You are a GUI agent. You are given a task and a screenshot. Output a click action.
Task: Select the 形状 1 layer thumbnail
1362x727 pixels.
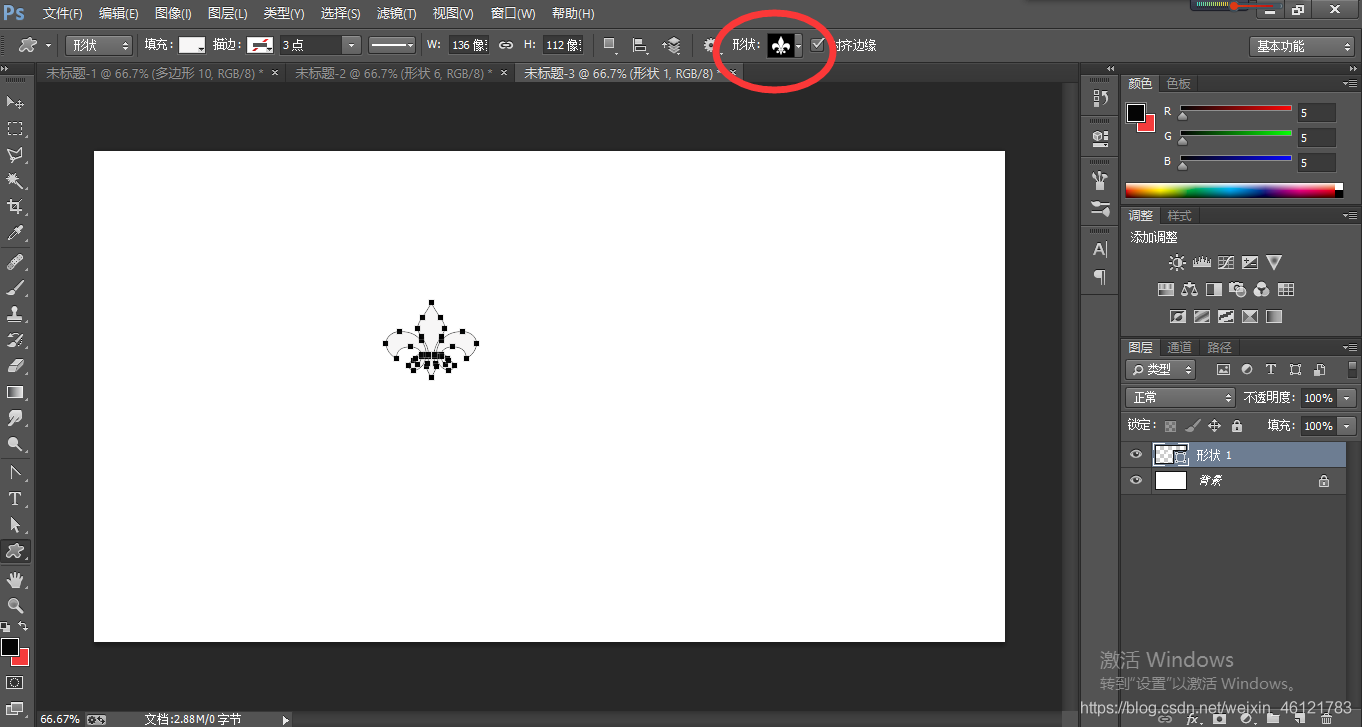[1171, 455]
